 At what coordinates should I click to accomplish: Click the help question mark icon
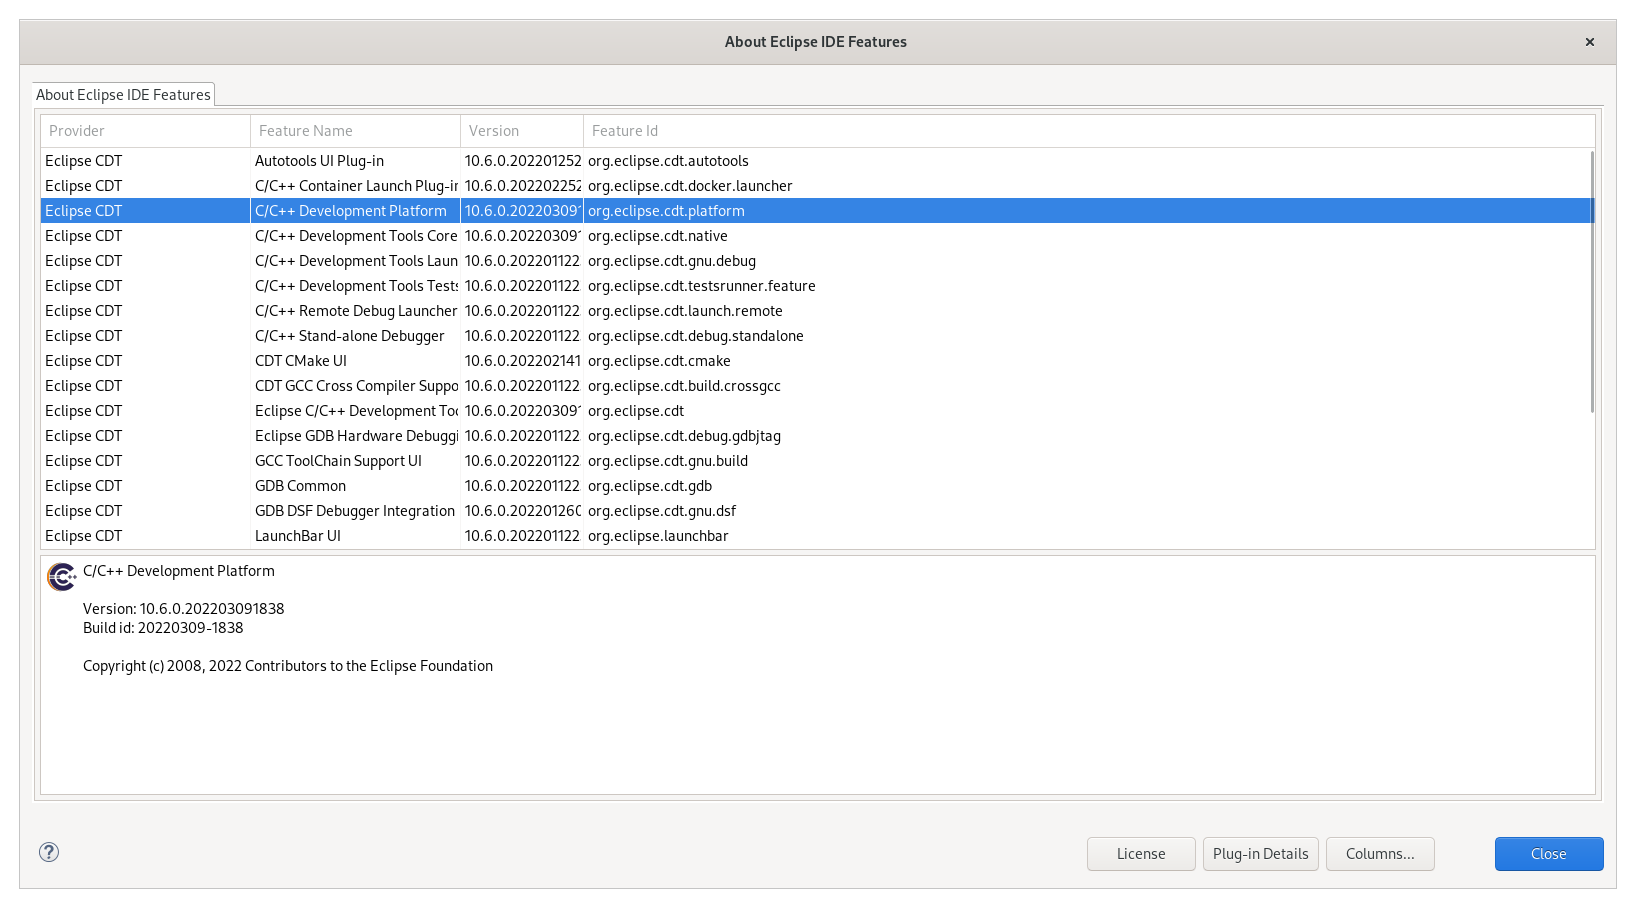click(x=49, y=852)
